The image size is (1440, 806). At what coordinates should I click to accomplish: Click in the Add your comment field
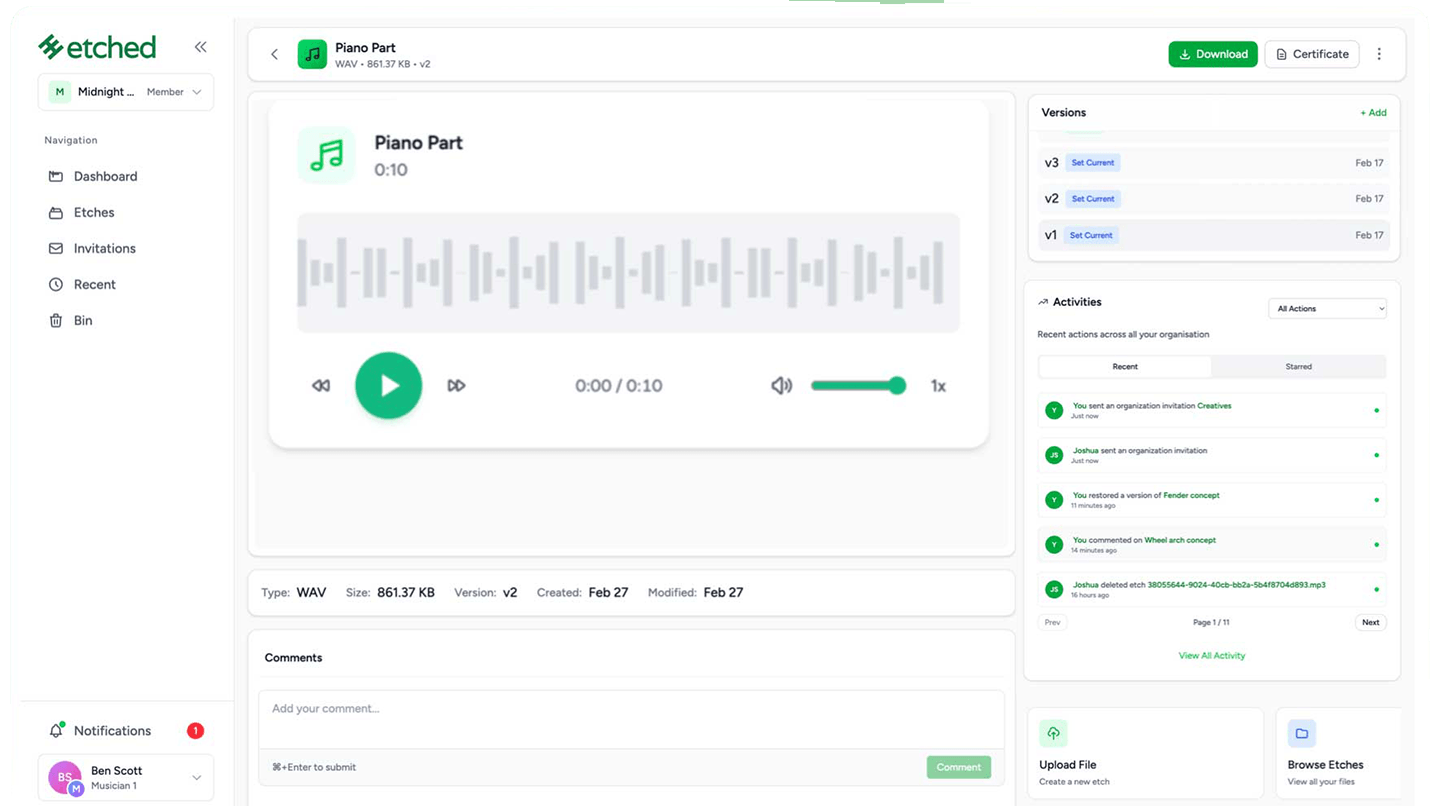click(x=630, y=718)
